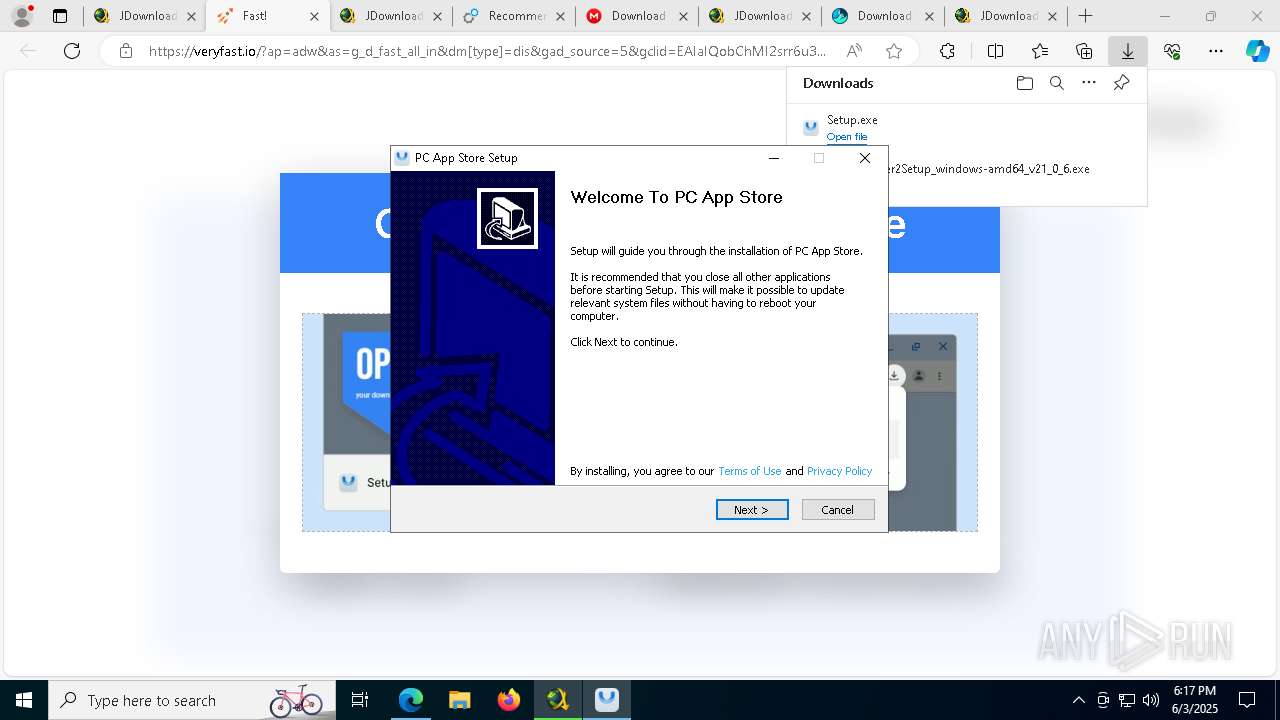Go back in Edge browser
The height and width of the screenshot is (720, 1280).
coord(28,51)
